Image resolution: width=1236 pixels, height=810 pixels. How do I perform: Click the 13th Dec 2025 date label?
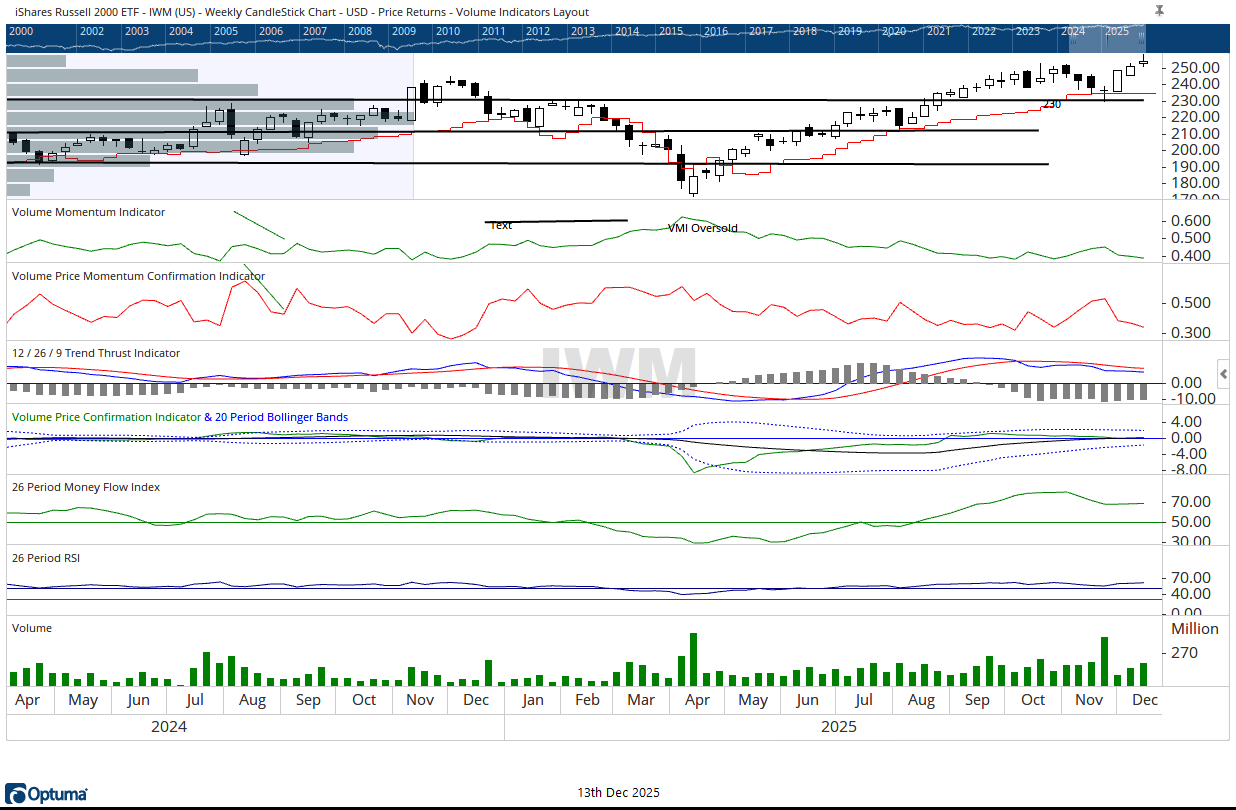[618, 793]
